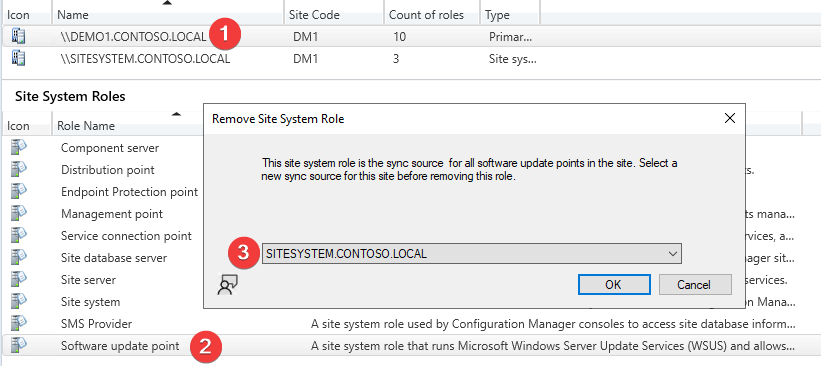This screenshot has width=821, height=366.
Task: Select the Endpoint Protection point role
Action: pyautogui.click(x=129, y=192)
